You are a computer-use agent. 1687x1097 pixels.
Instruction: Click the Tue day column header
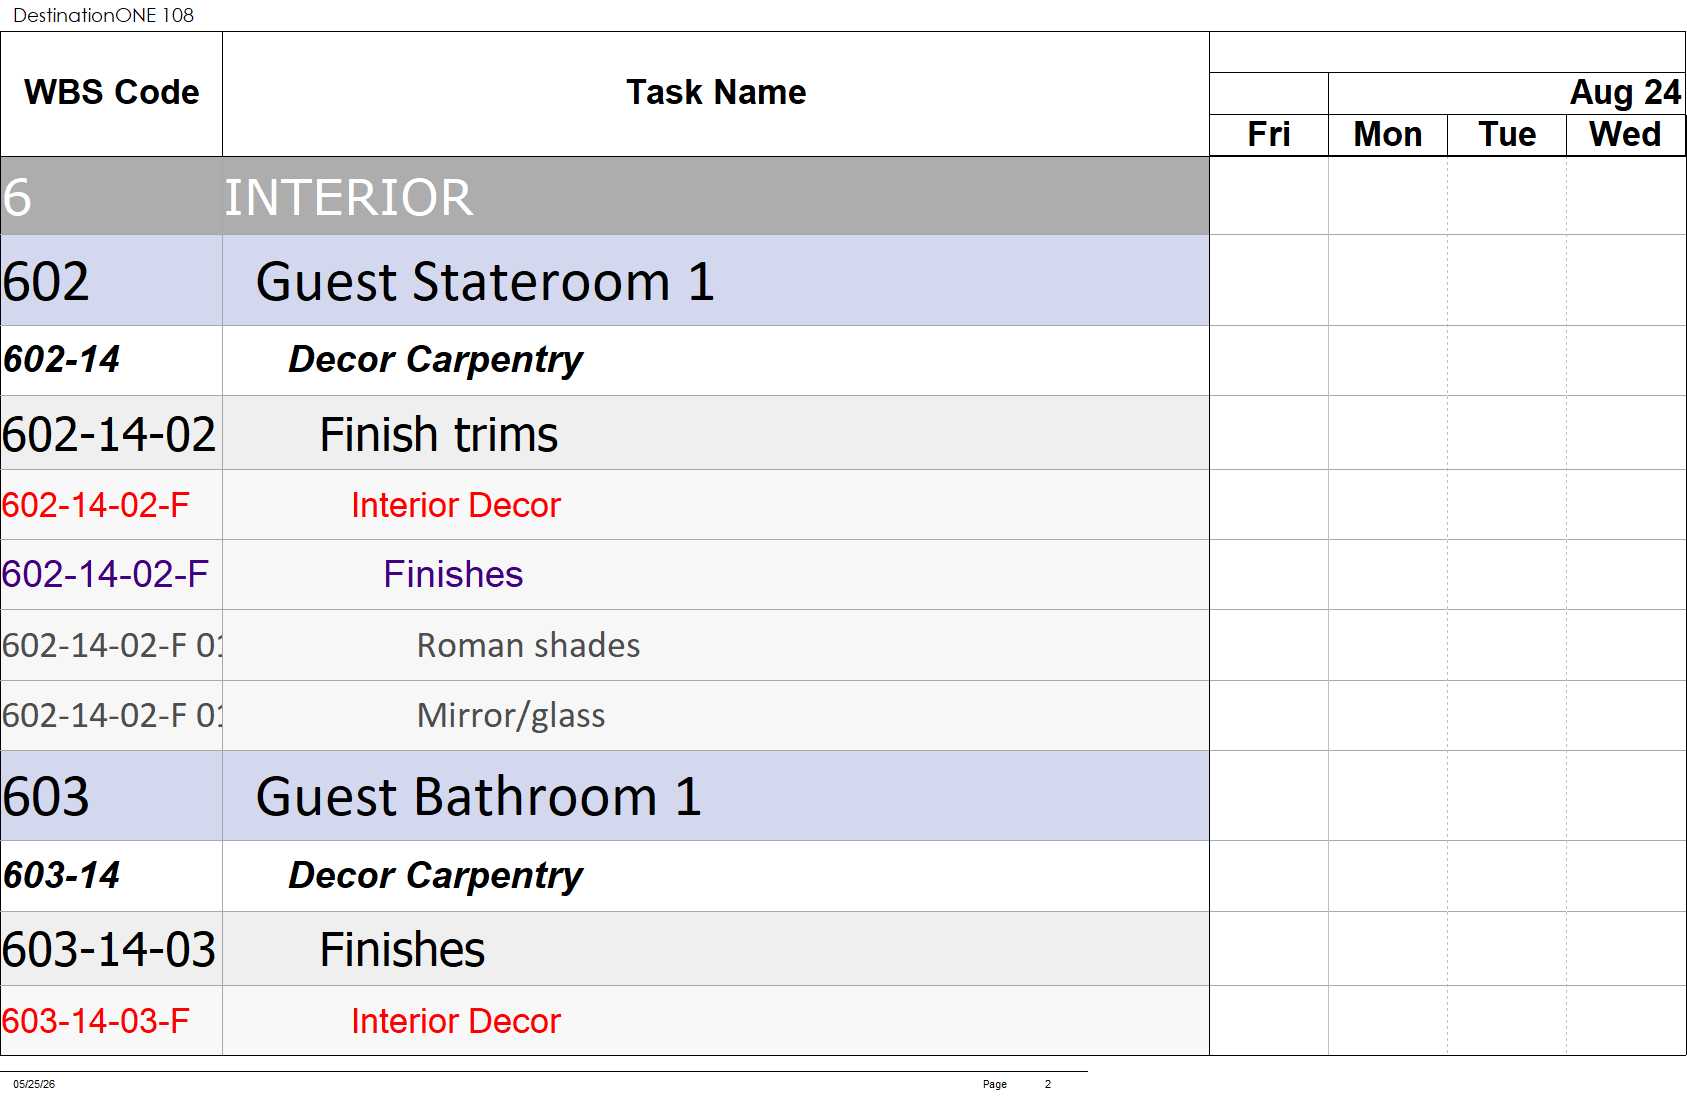[x=1507, y=135]
